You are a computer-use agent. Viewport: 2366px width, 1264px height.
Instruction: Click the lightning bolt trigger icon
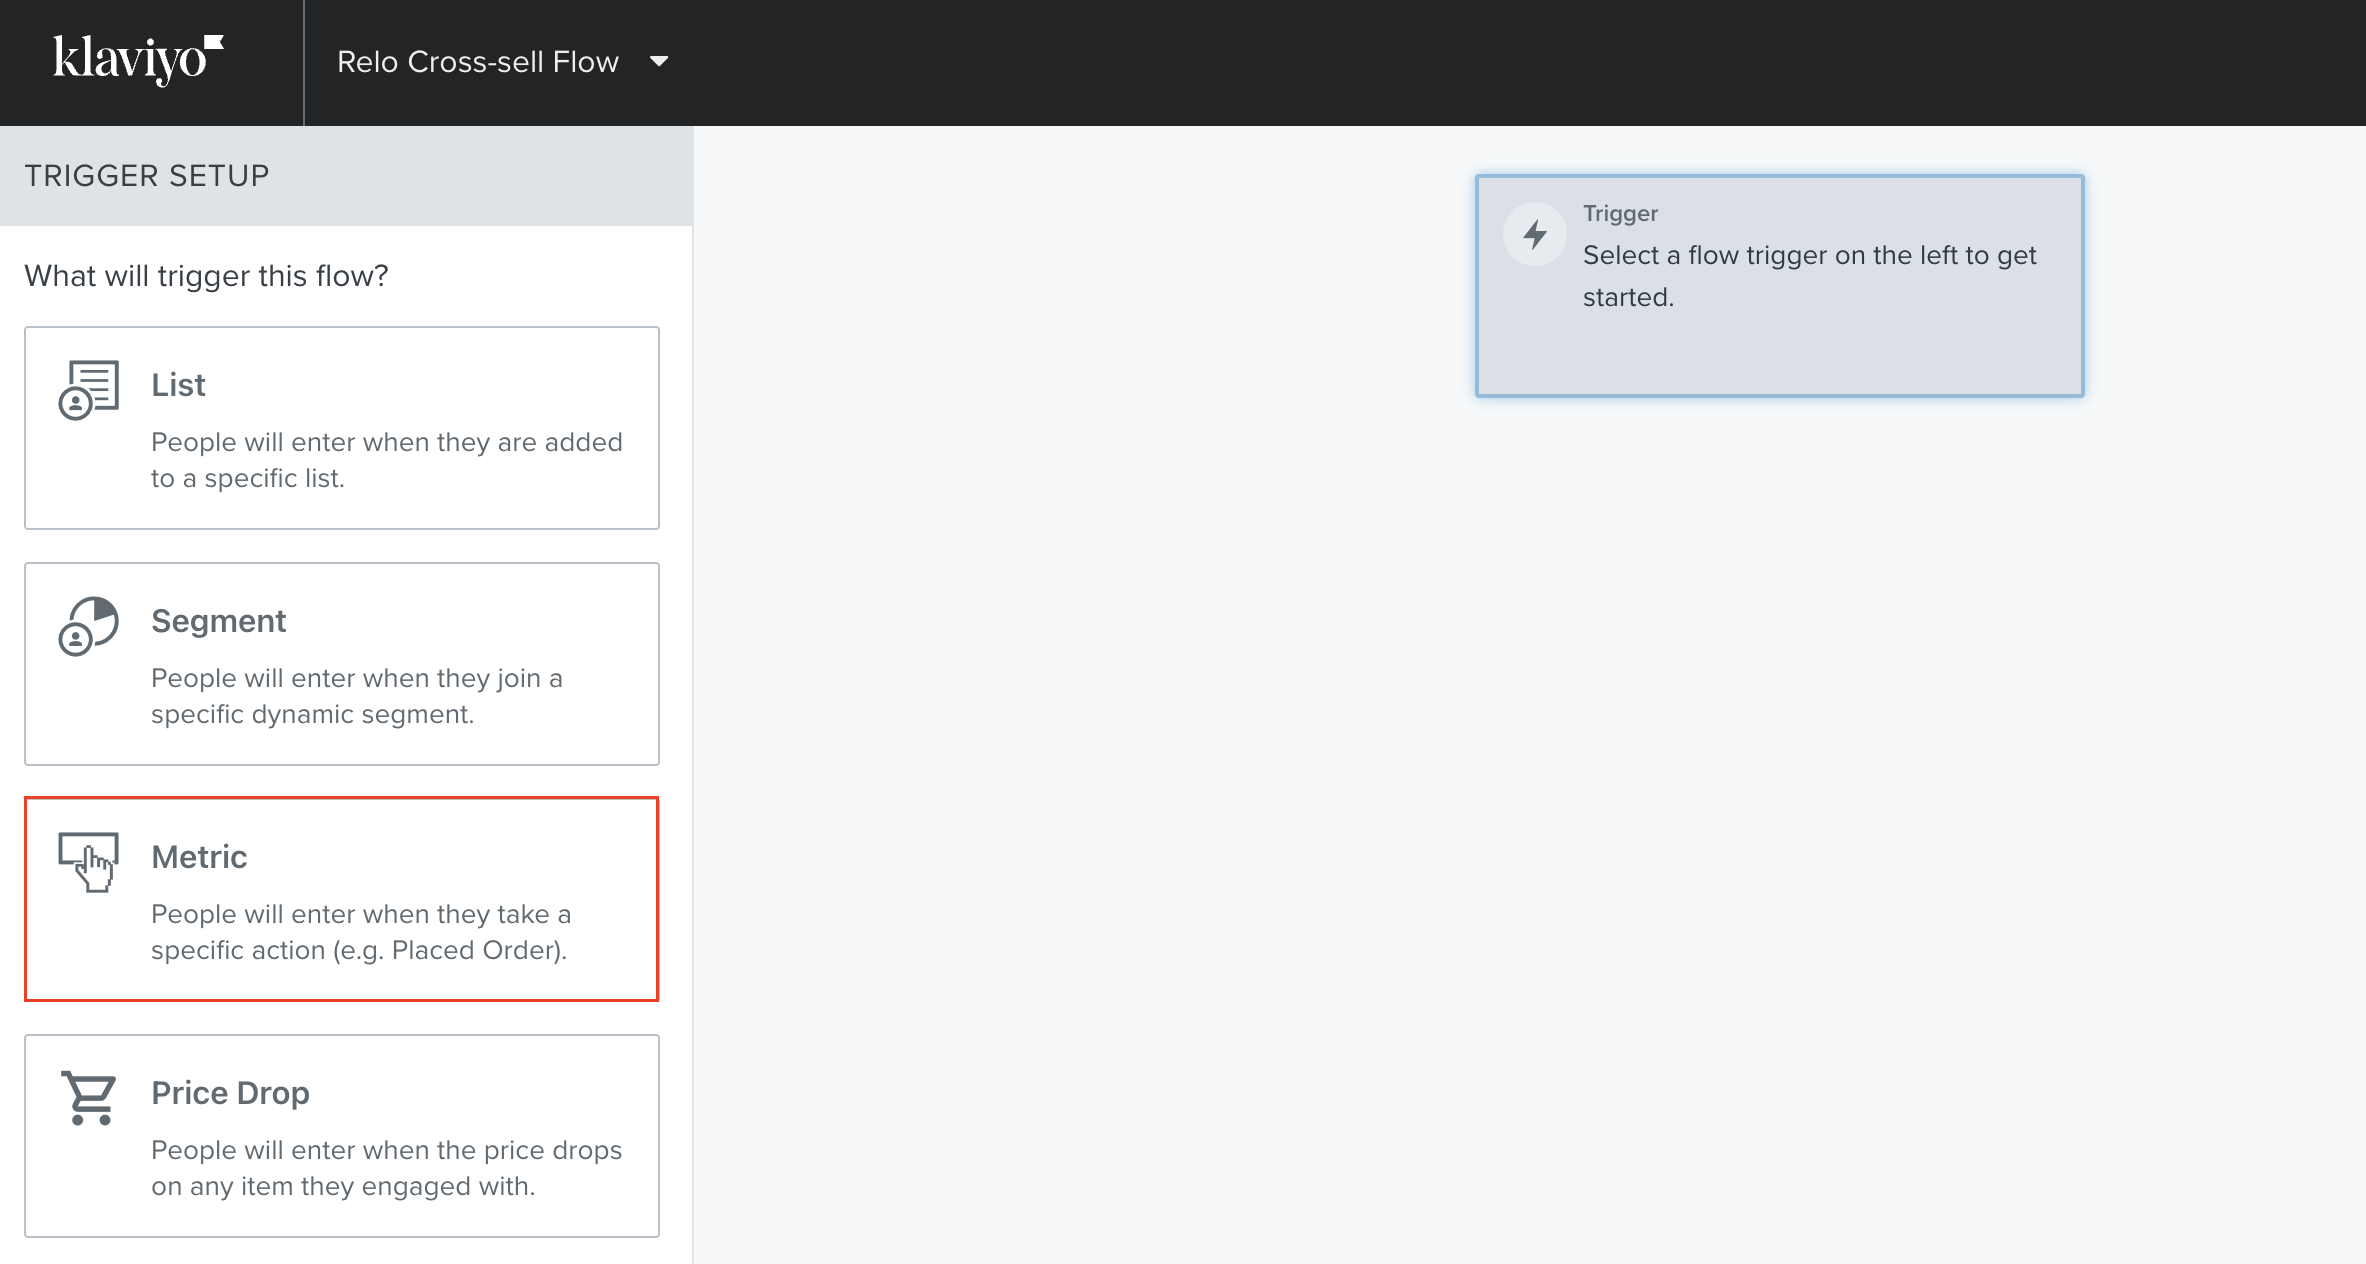[1535, 235]
